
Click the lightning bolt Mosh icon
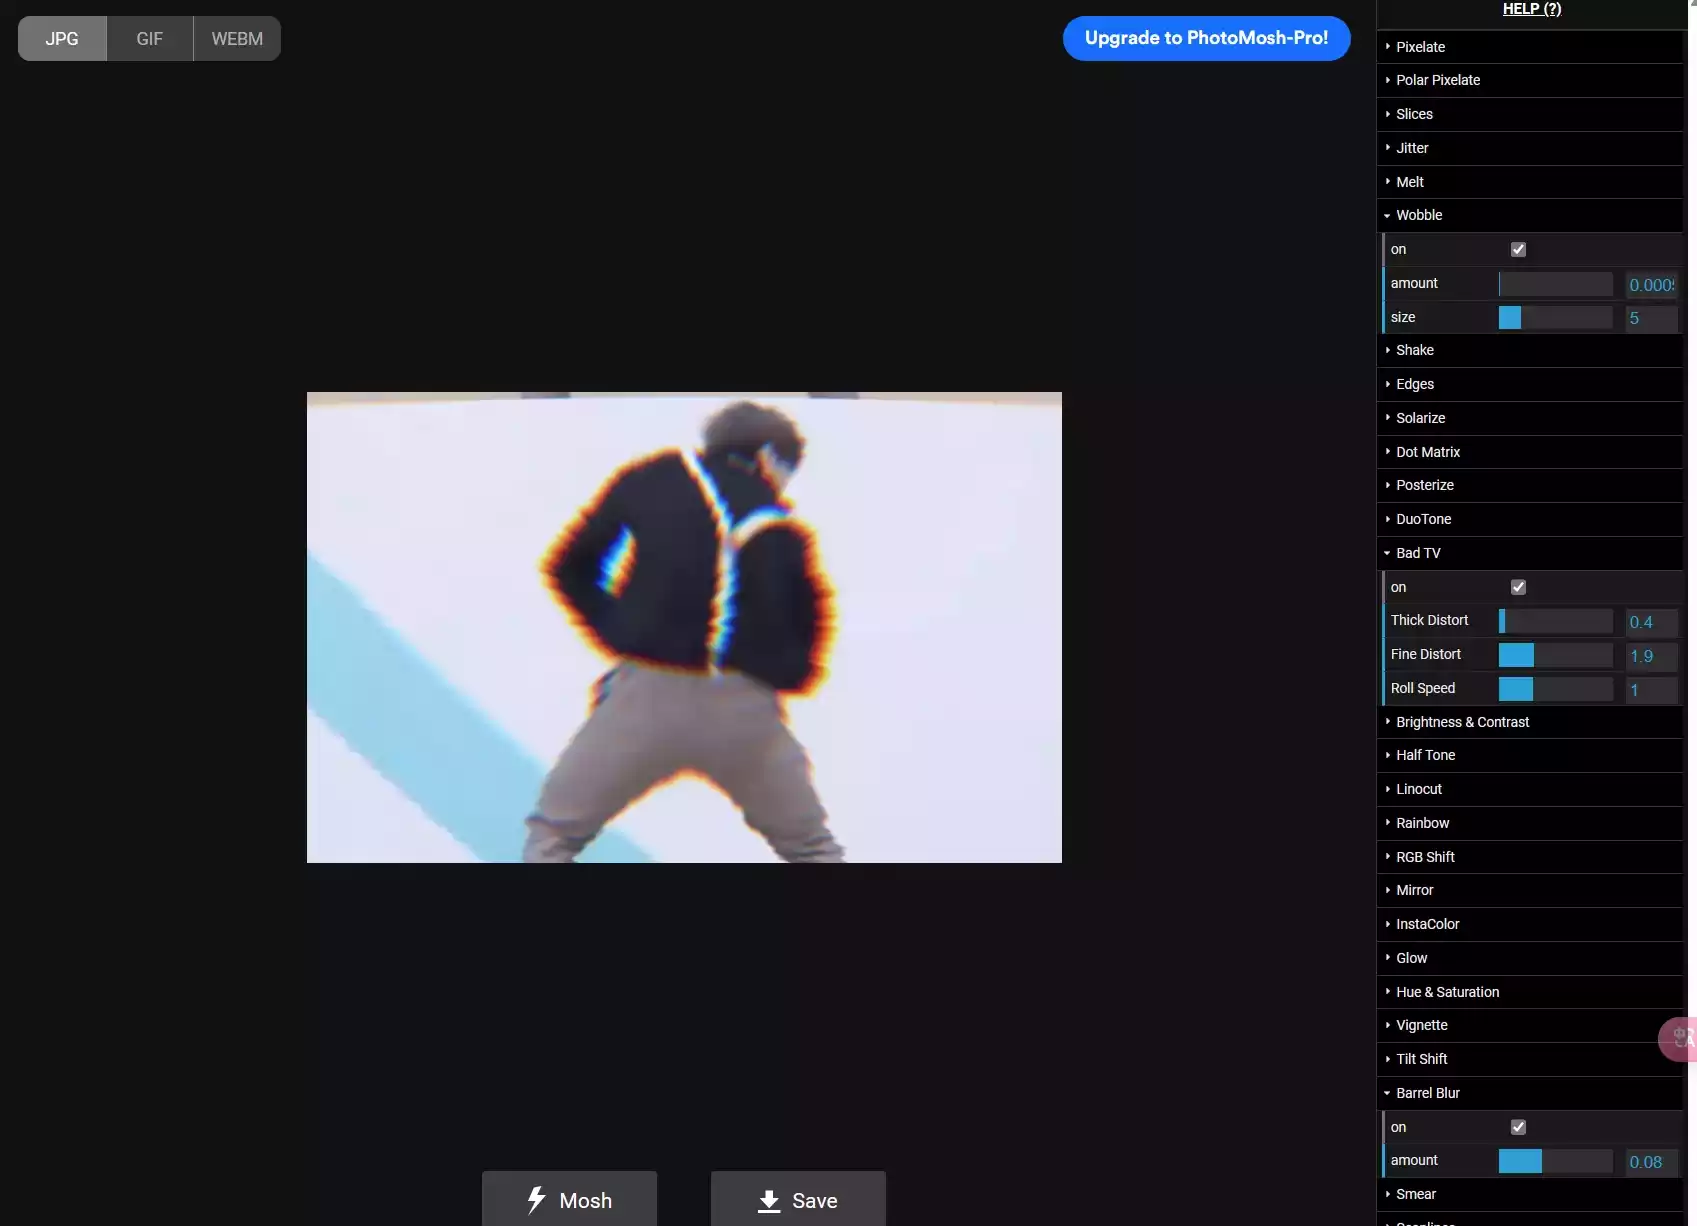[x=537, y=1200]
